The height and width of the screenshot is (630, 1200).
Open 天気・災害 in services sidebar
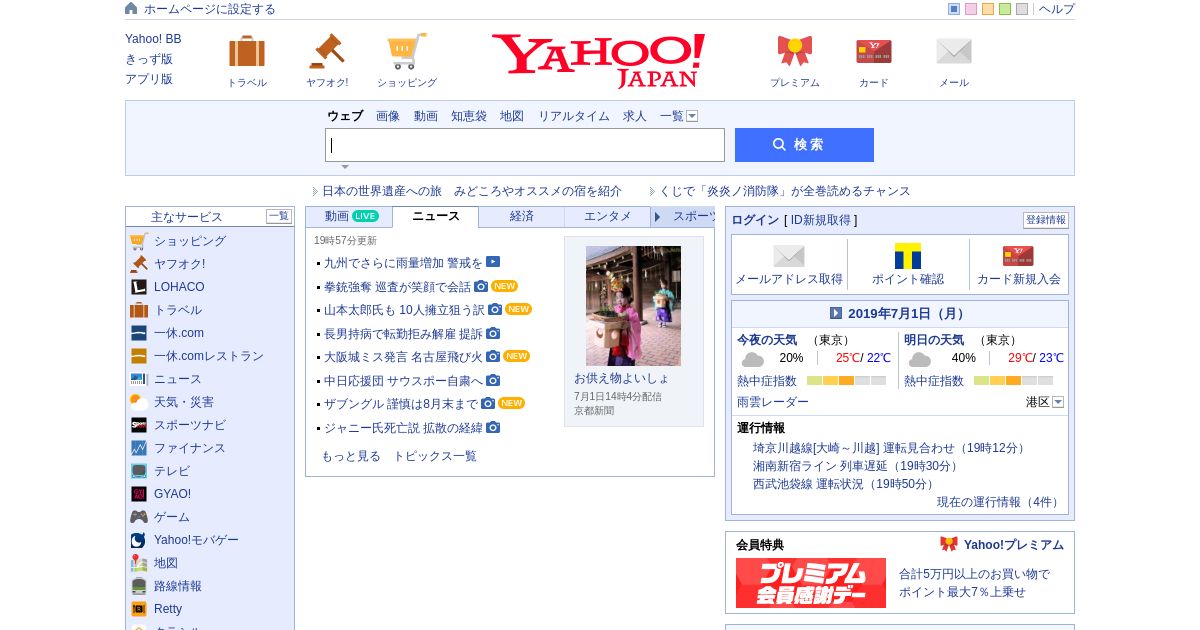[x=184, y=402]
